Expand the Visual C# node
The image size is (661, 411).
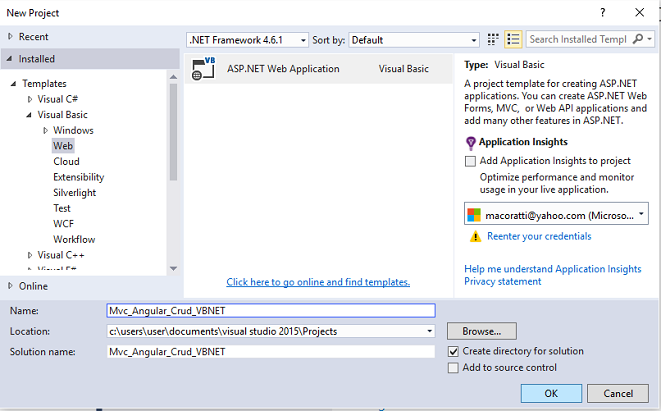[x=30, y=99]
